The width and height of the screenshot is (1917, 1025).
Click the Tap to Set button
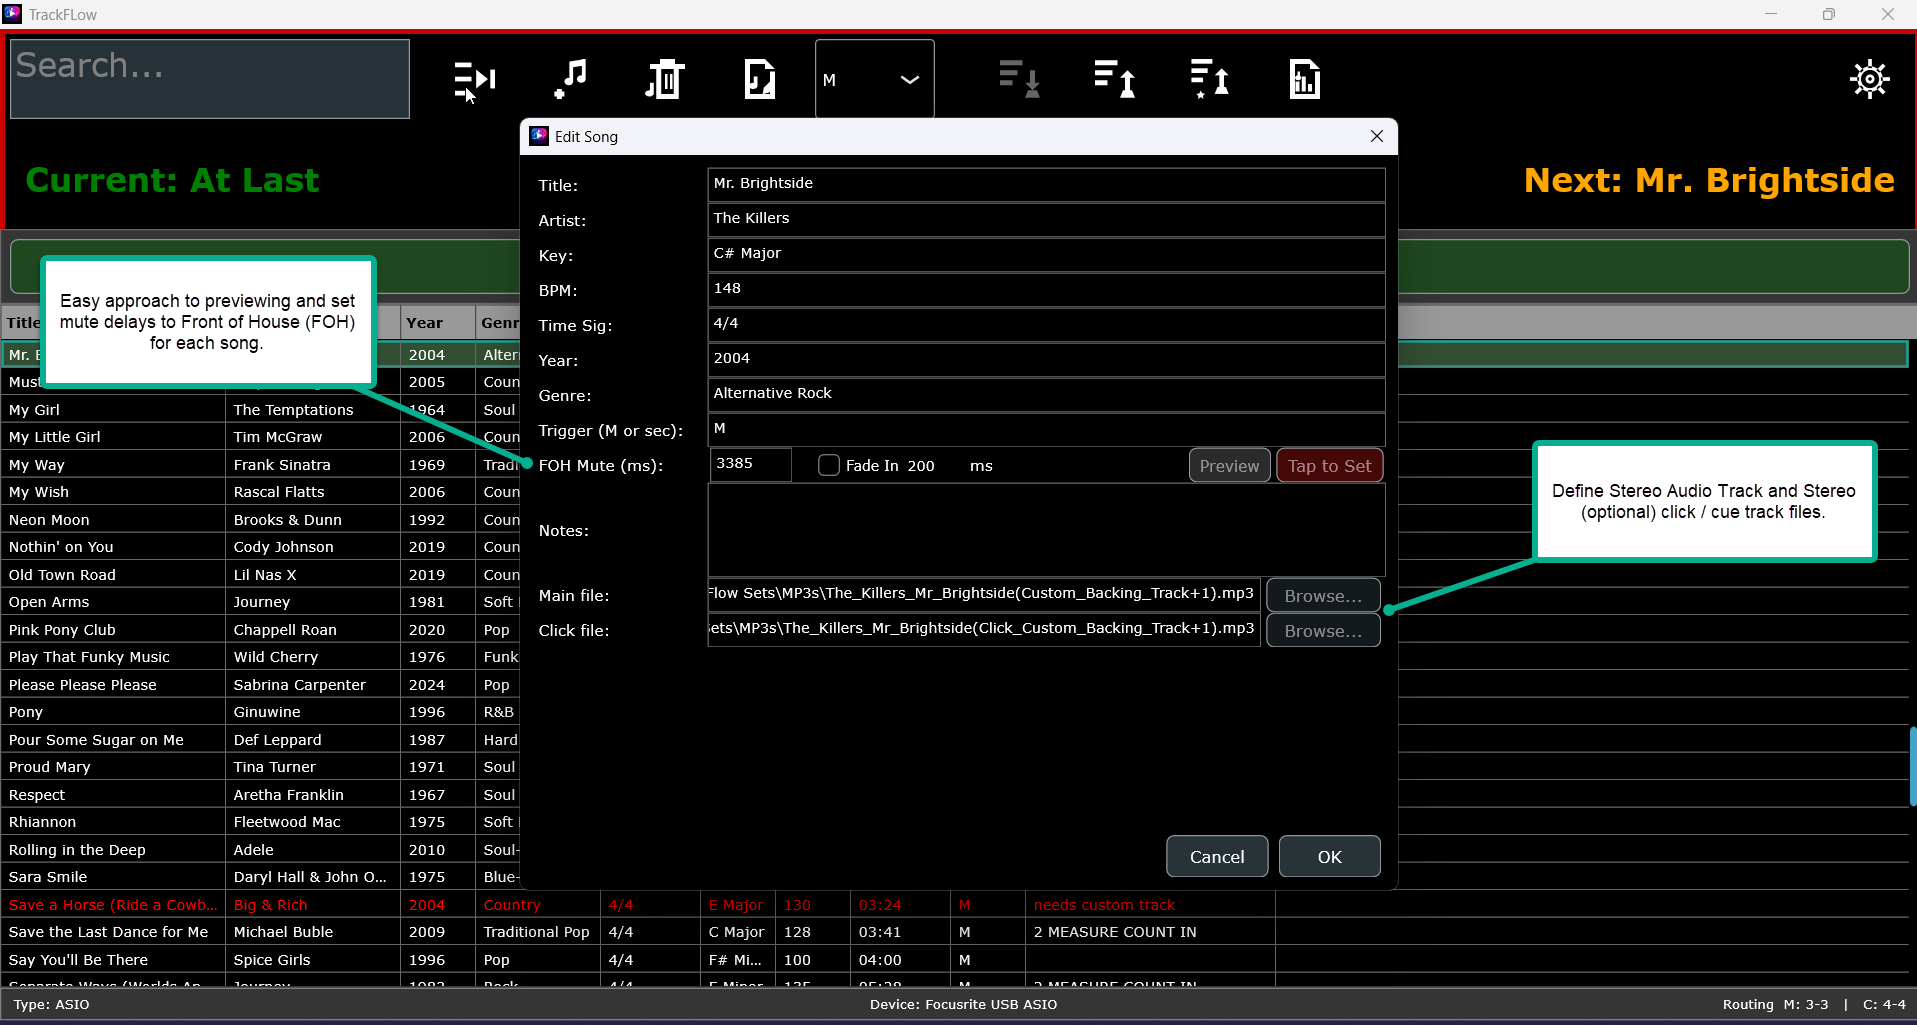(1329, 466)
